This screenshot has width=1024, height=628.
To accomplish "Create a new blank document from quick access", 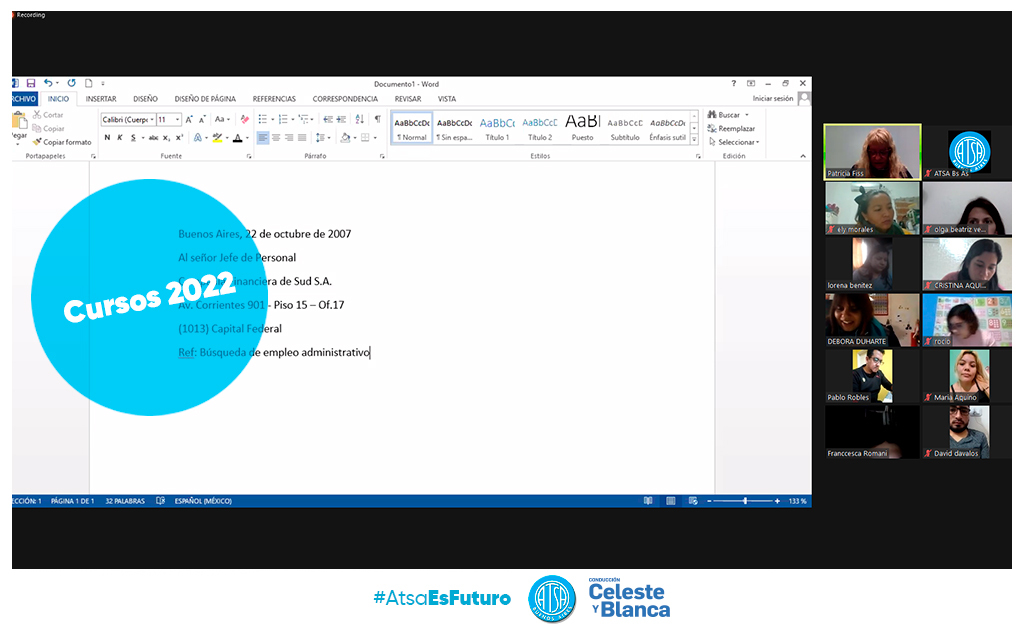I will 89,83.
